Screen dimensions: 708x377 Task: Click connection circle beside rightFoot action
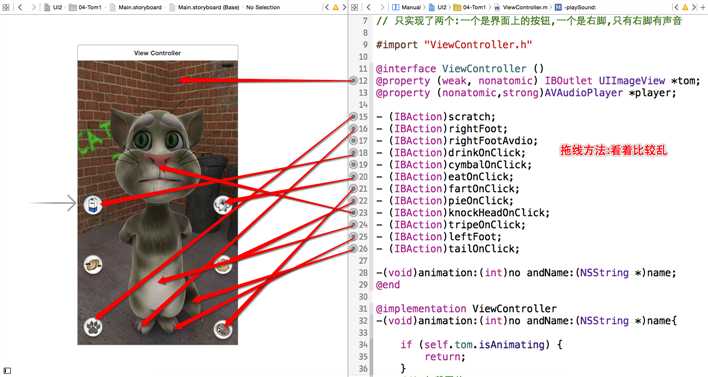[x=354, y=129]
